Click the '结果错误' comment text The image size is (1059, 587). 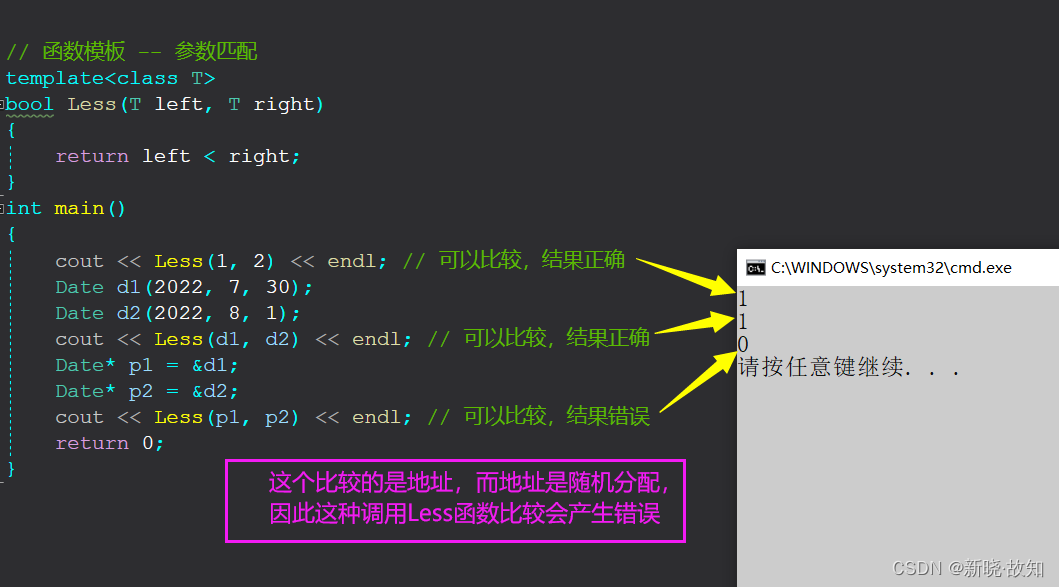pos(608,416)
